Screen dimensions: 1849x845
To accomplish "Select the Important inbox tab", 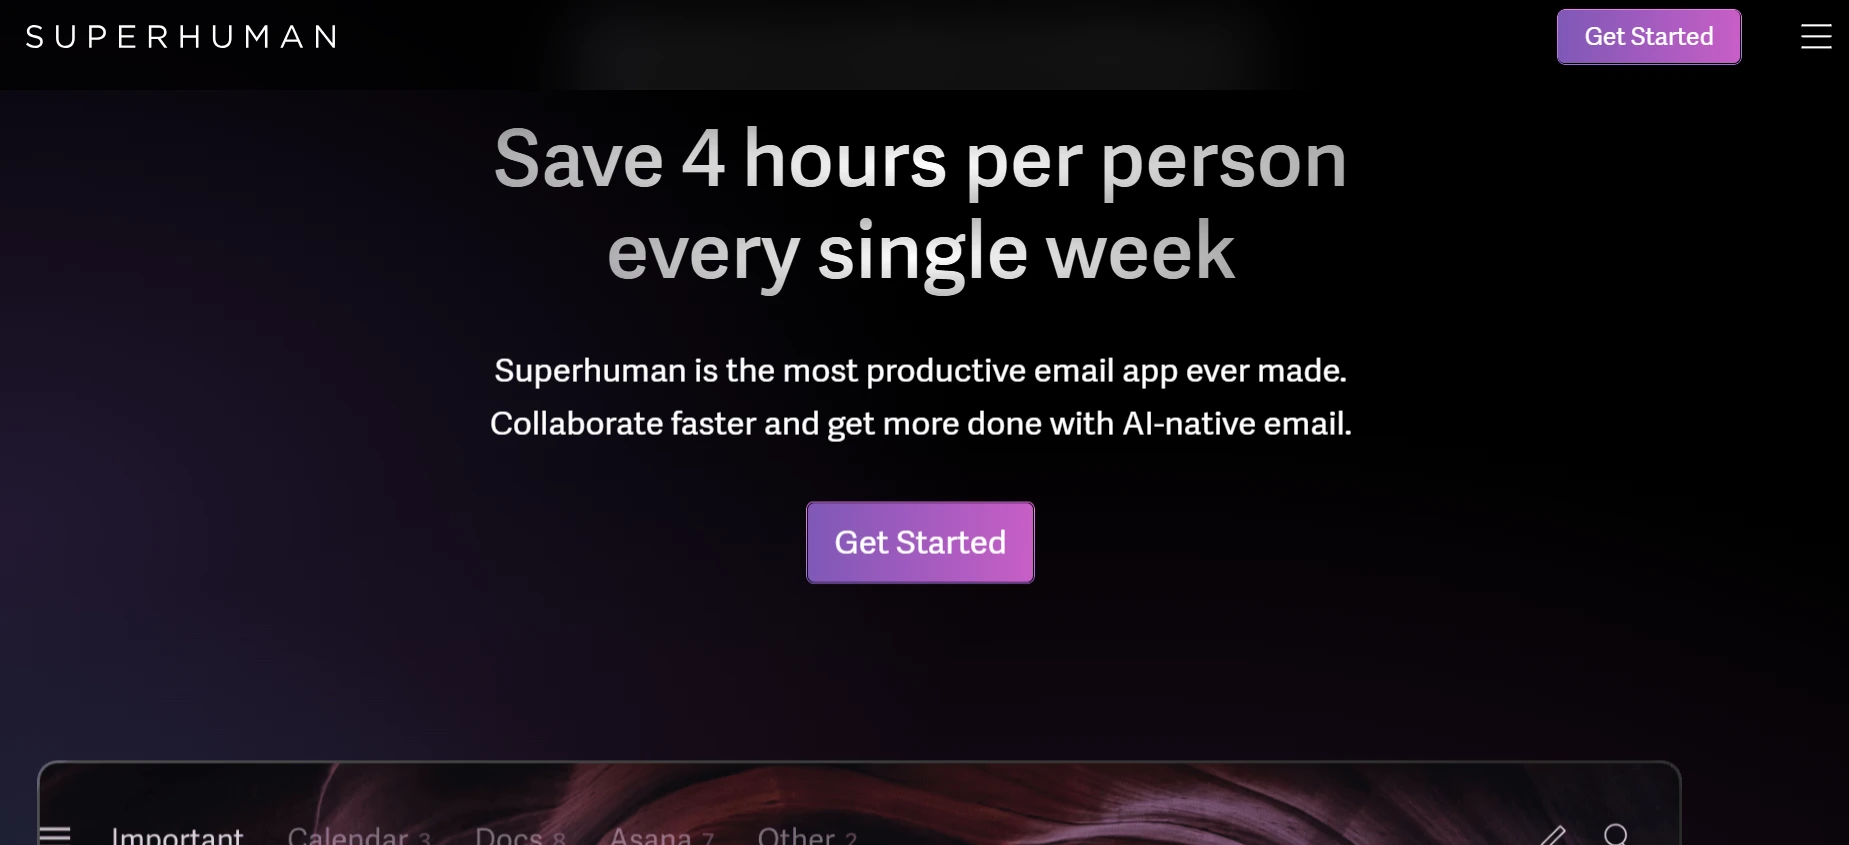I will point(177,836).
